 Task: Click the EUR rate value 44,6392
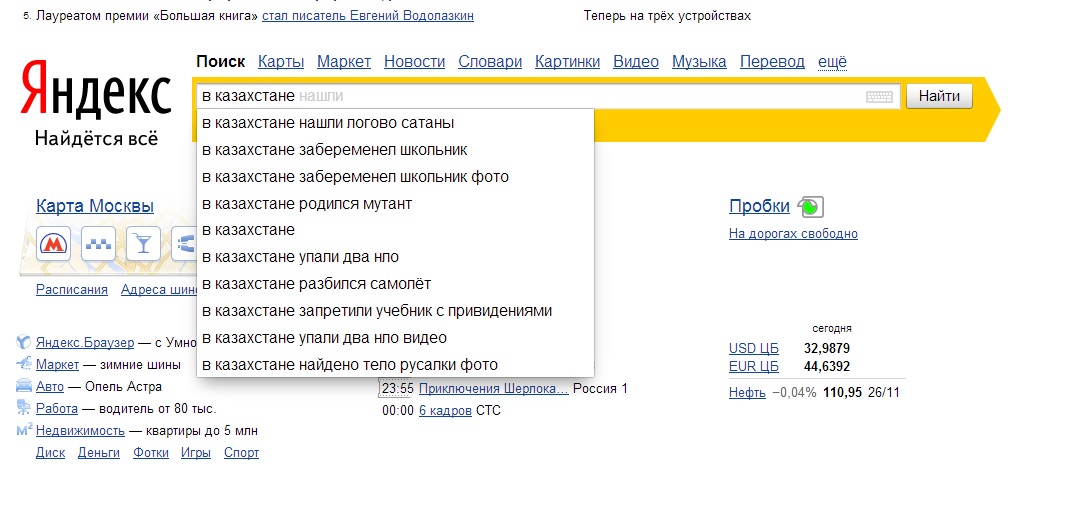[827, 366]
